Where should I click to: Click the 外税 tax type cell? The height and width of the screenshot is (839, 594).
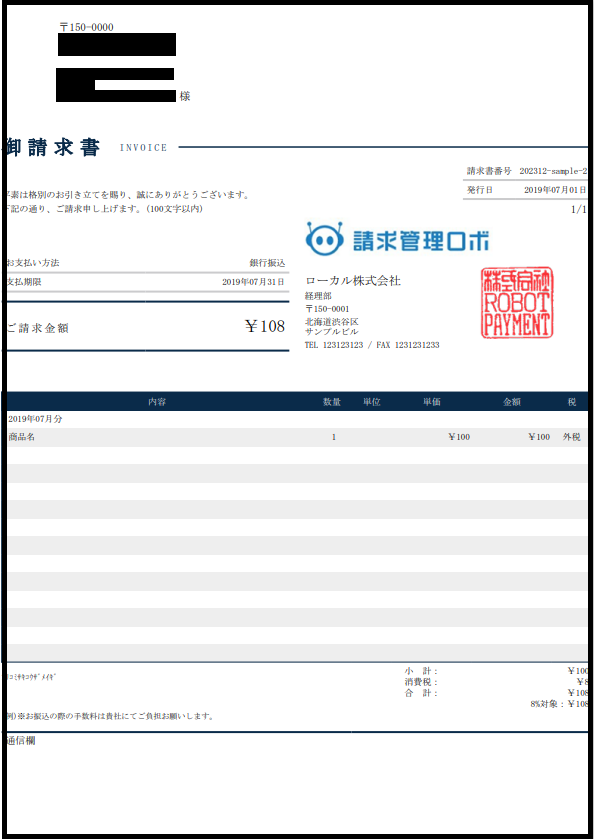(572, 437)
